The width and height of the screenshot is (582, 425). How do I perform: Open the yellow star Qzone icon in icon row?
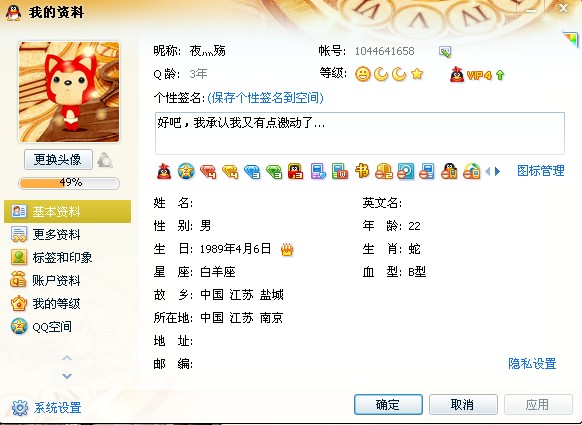[186, 171]
